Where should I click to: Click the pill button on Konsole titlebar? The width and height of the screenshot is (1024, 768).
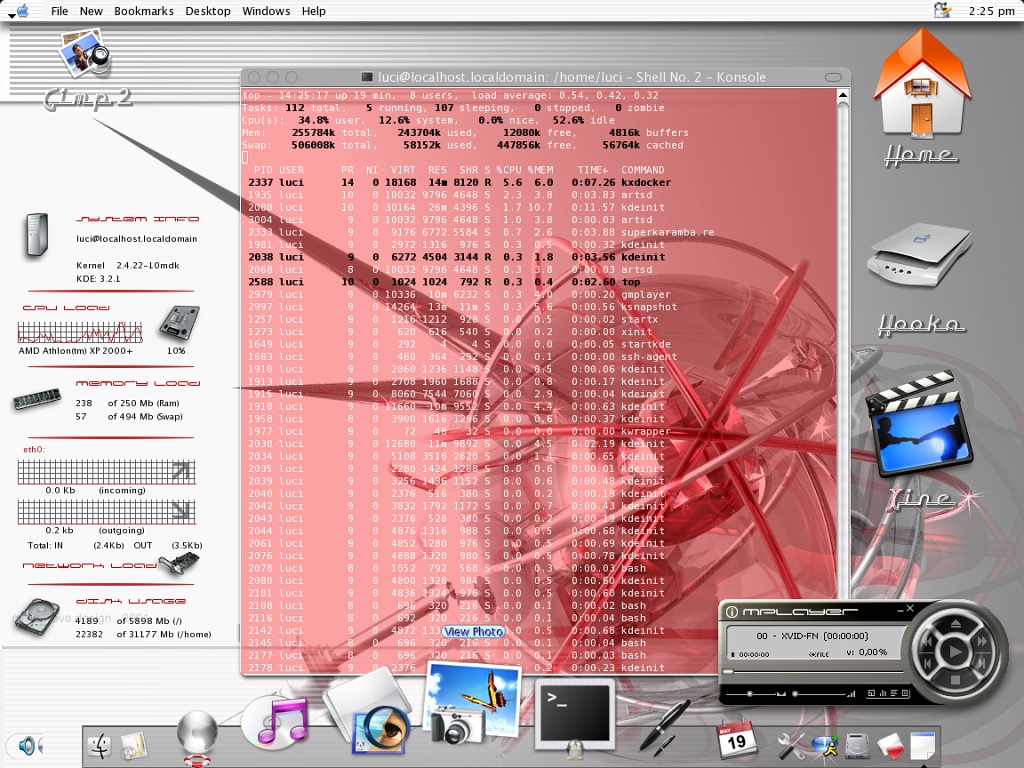[x=833, y=77]
